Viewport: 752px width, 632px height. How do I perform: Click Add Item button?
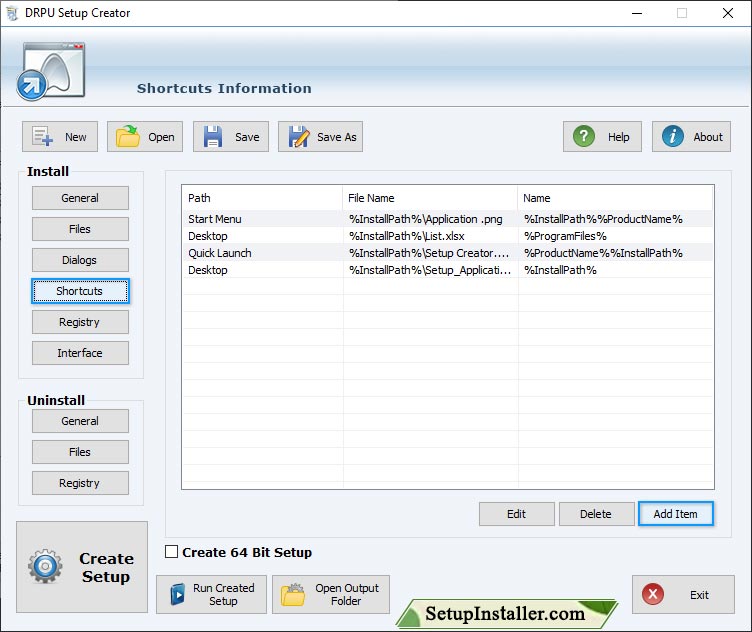(676, 514)
